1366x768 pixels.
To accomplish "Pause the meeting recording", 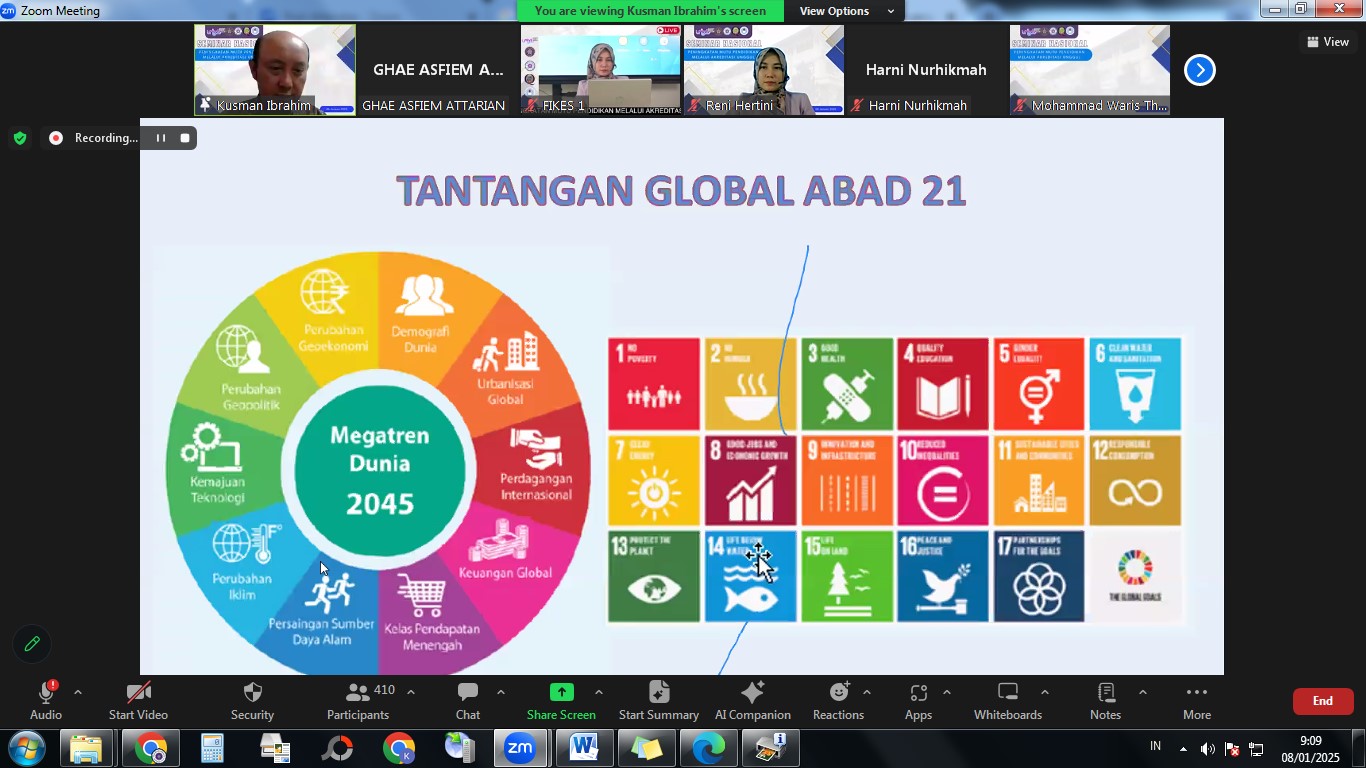I will pos(161,138).
